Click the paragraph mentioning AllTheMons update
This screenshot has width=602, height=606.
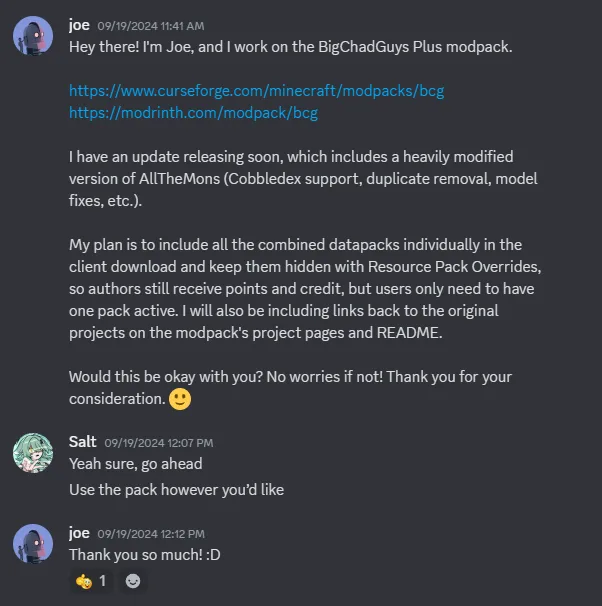pyautogui.click(x=290, y=178)
